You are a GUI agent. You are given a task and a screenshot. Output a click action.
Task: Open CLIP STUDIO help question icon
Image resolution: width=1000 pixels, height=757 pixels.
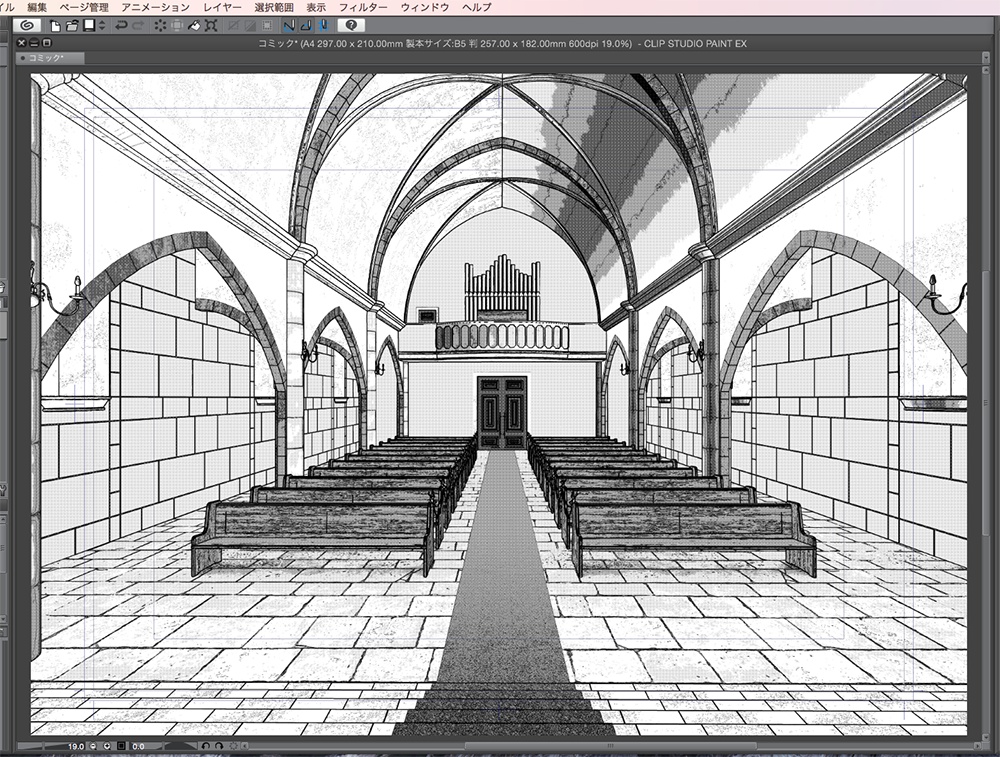click(351, 26)
